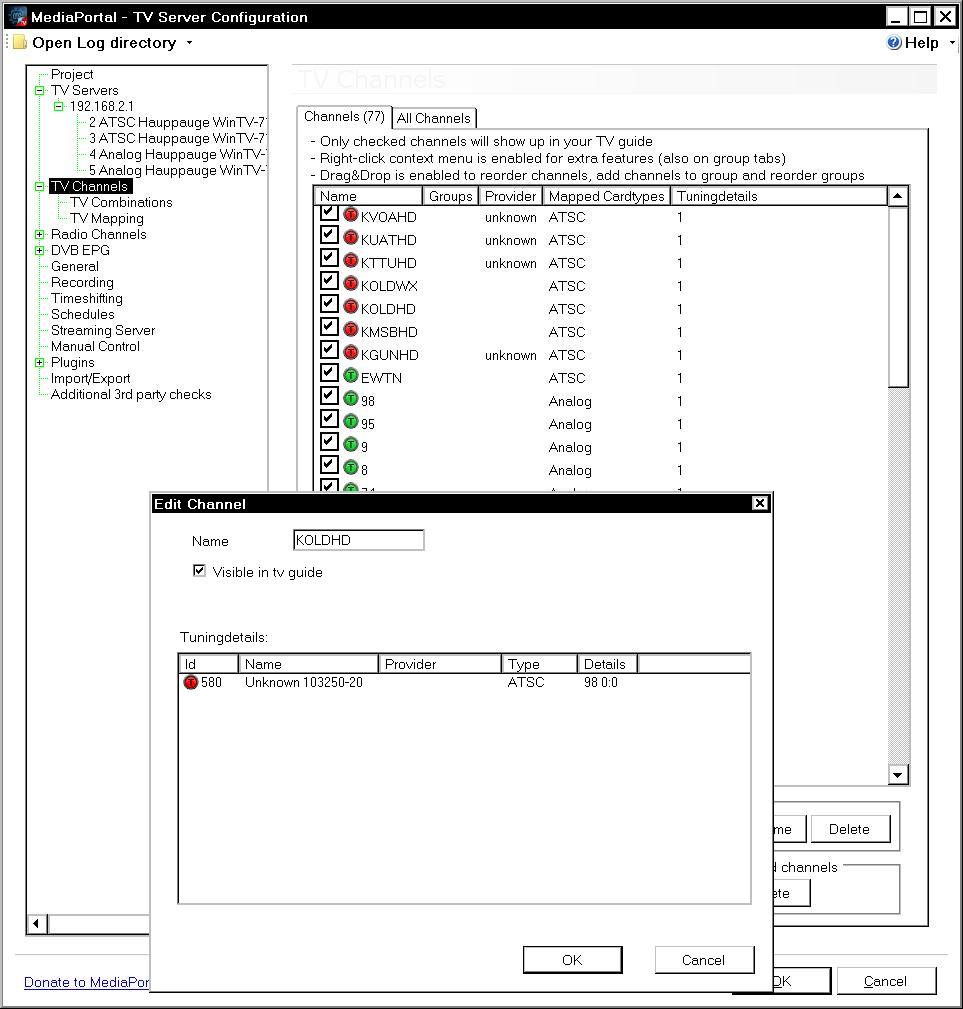Image resolution: width=963 pixels, height=1009 pixels.
Task: Select the Timeshifting tree item
Action: pyautogui.click(x=87, y=299)
